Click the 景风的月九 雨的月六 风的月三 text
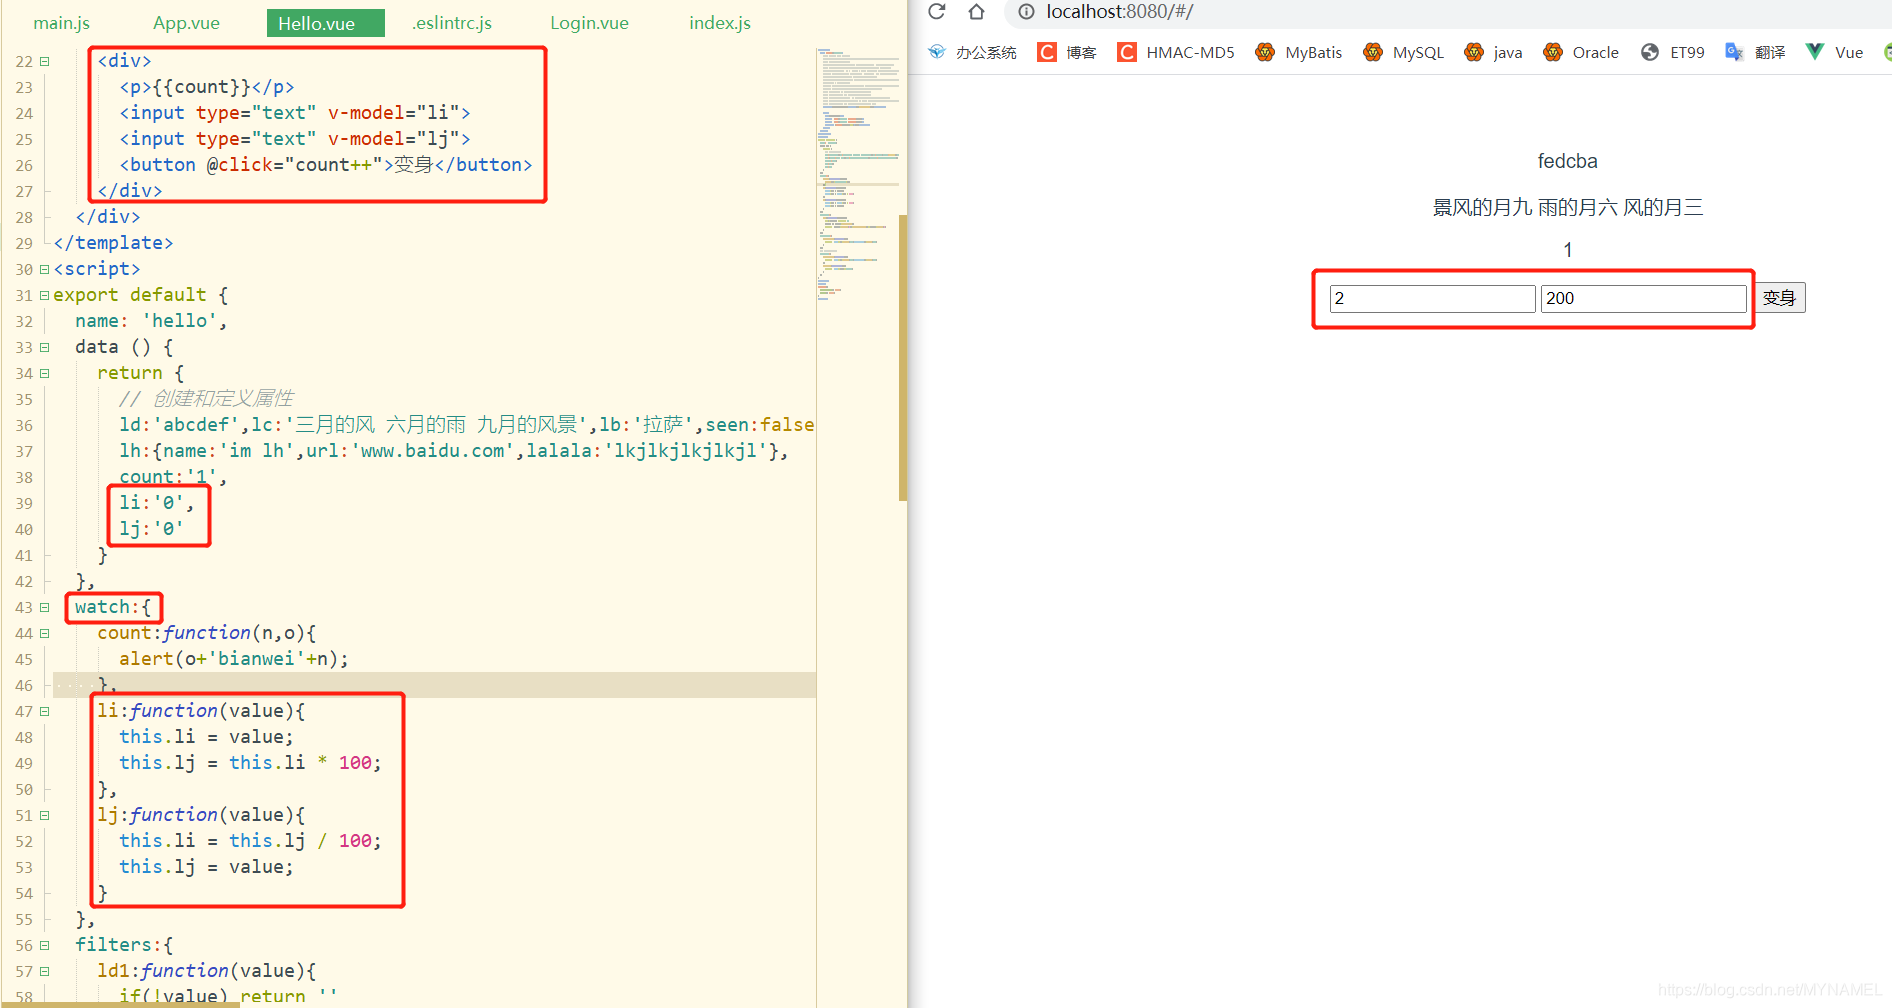 (x=1567, y=207)
